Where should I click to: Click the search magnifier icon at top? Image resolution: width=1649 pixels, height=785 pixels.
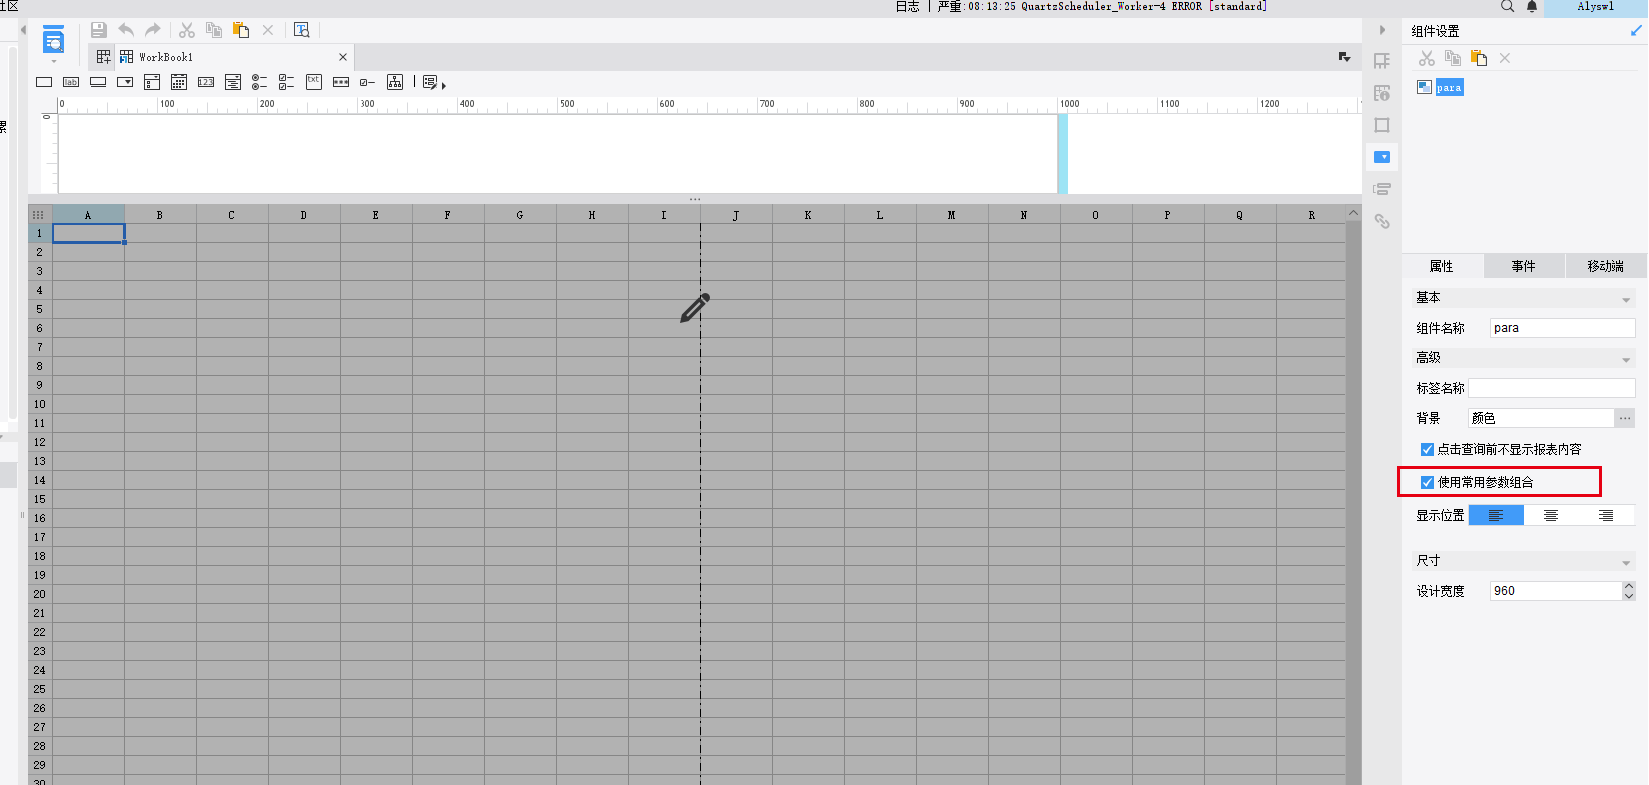[1507, 6]
